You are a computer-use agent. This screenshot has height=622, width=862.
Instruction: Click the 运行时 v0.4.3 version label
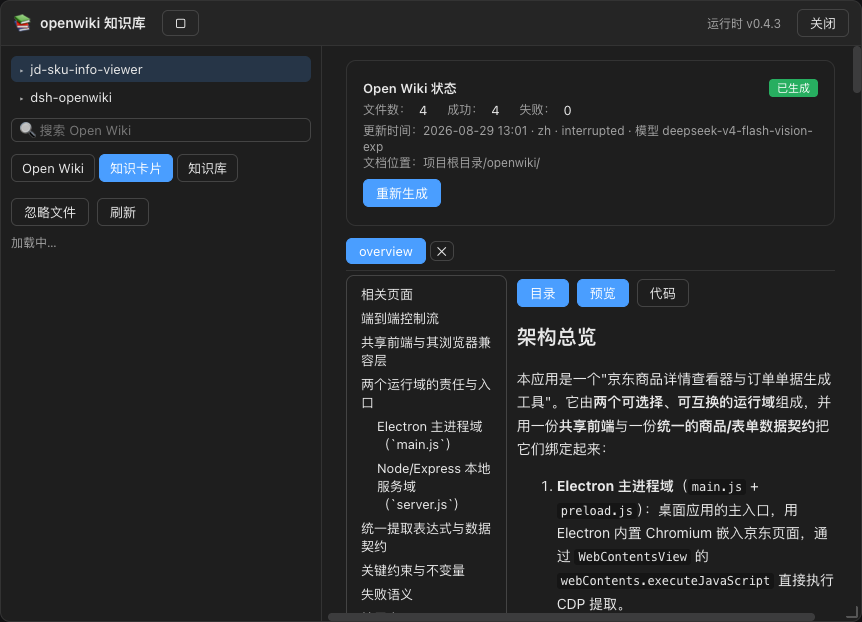point(744,24)
